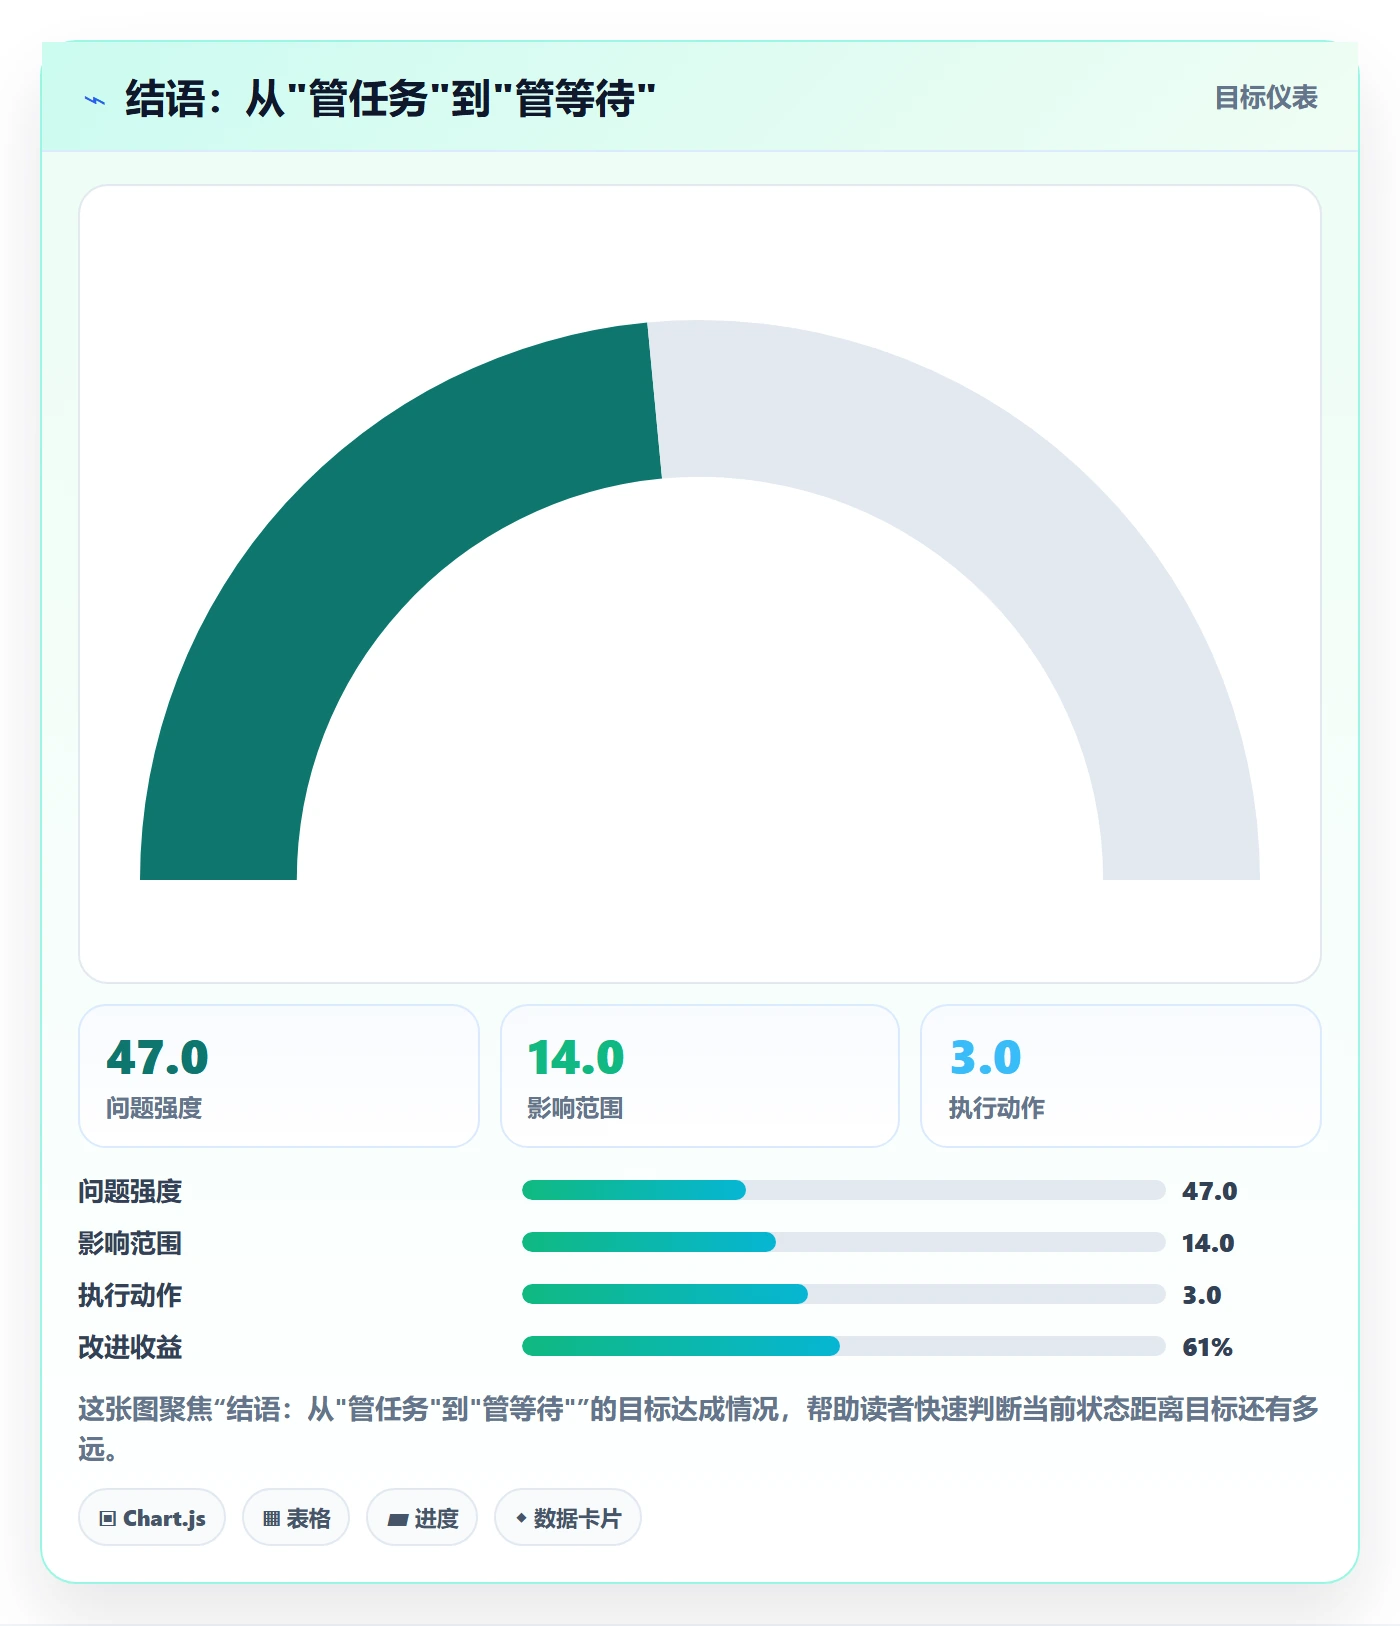This screenshot has height=1626, width=1400.
Task: Click the 影响范围 row label in progress list
Action: tap(130, 1243)
